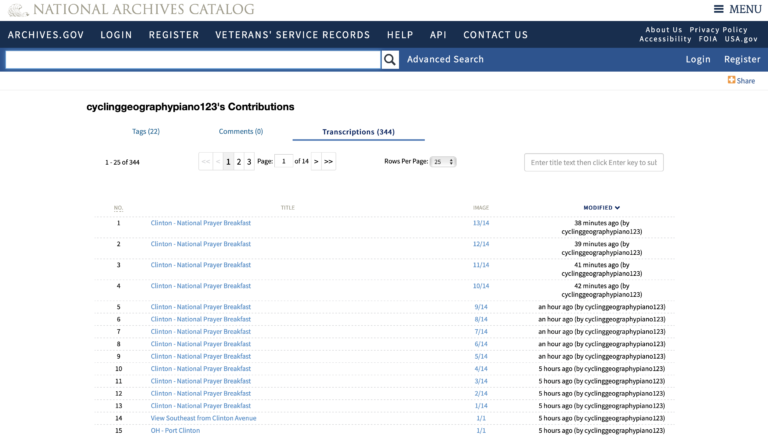Click the About Us link
The image size is (768, 436).
click(x=664, y=30)
